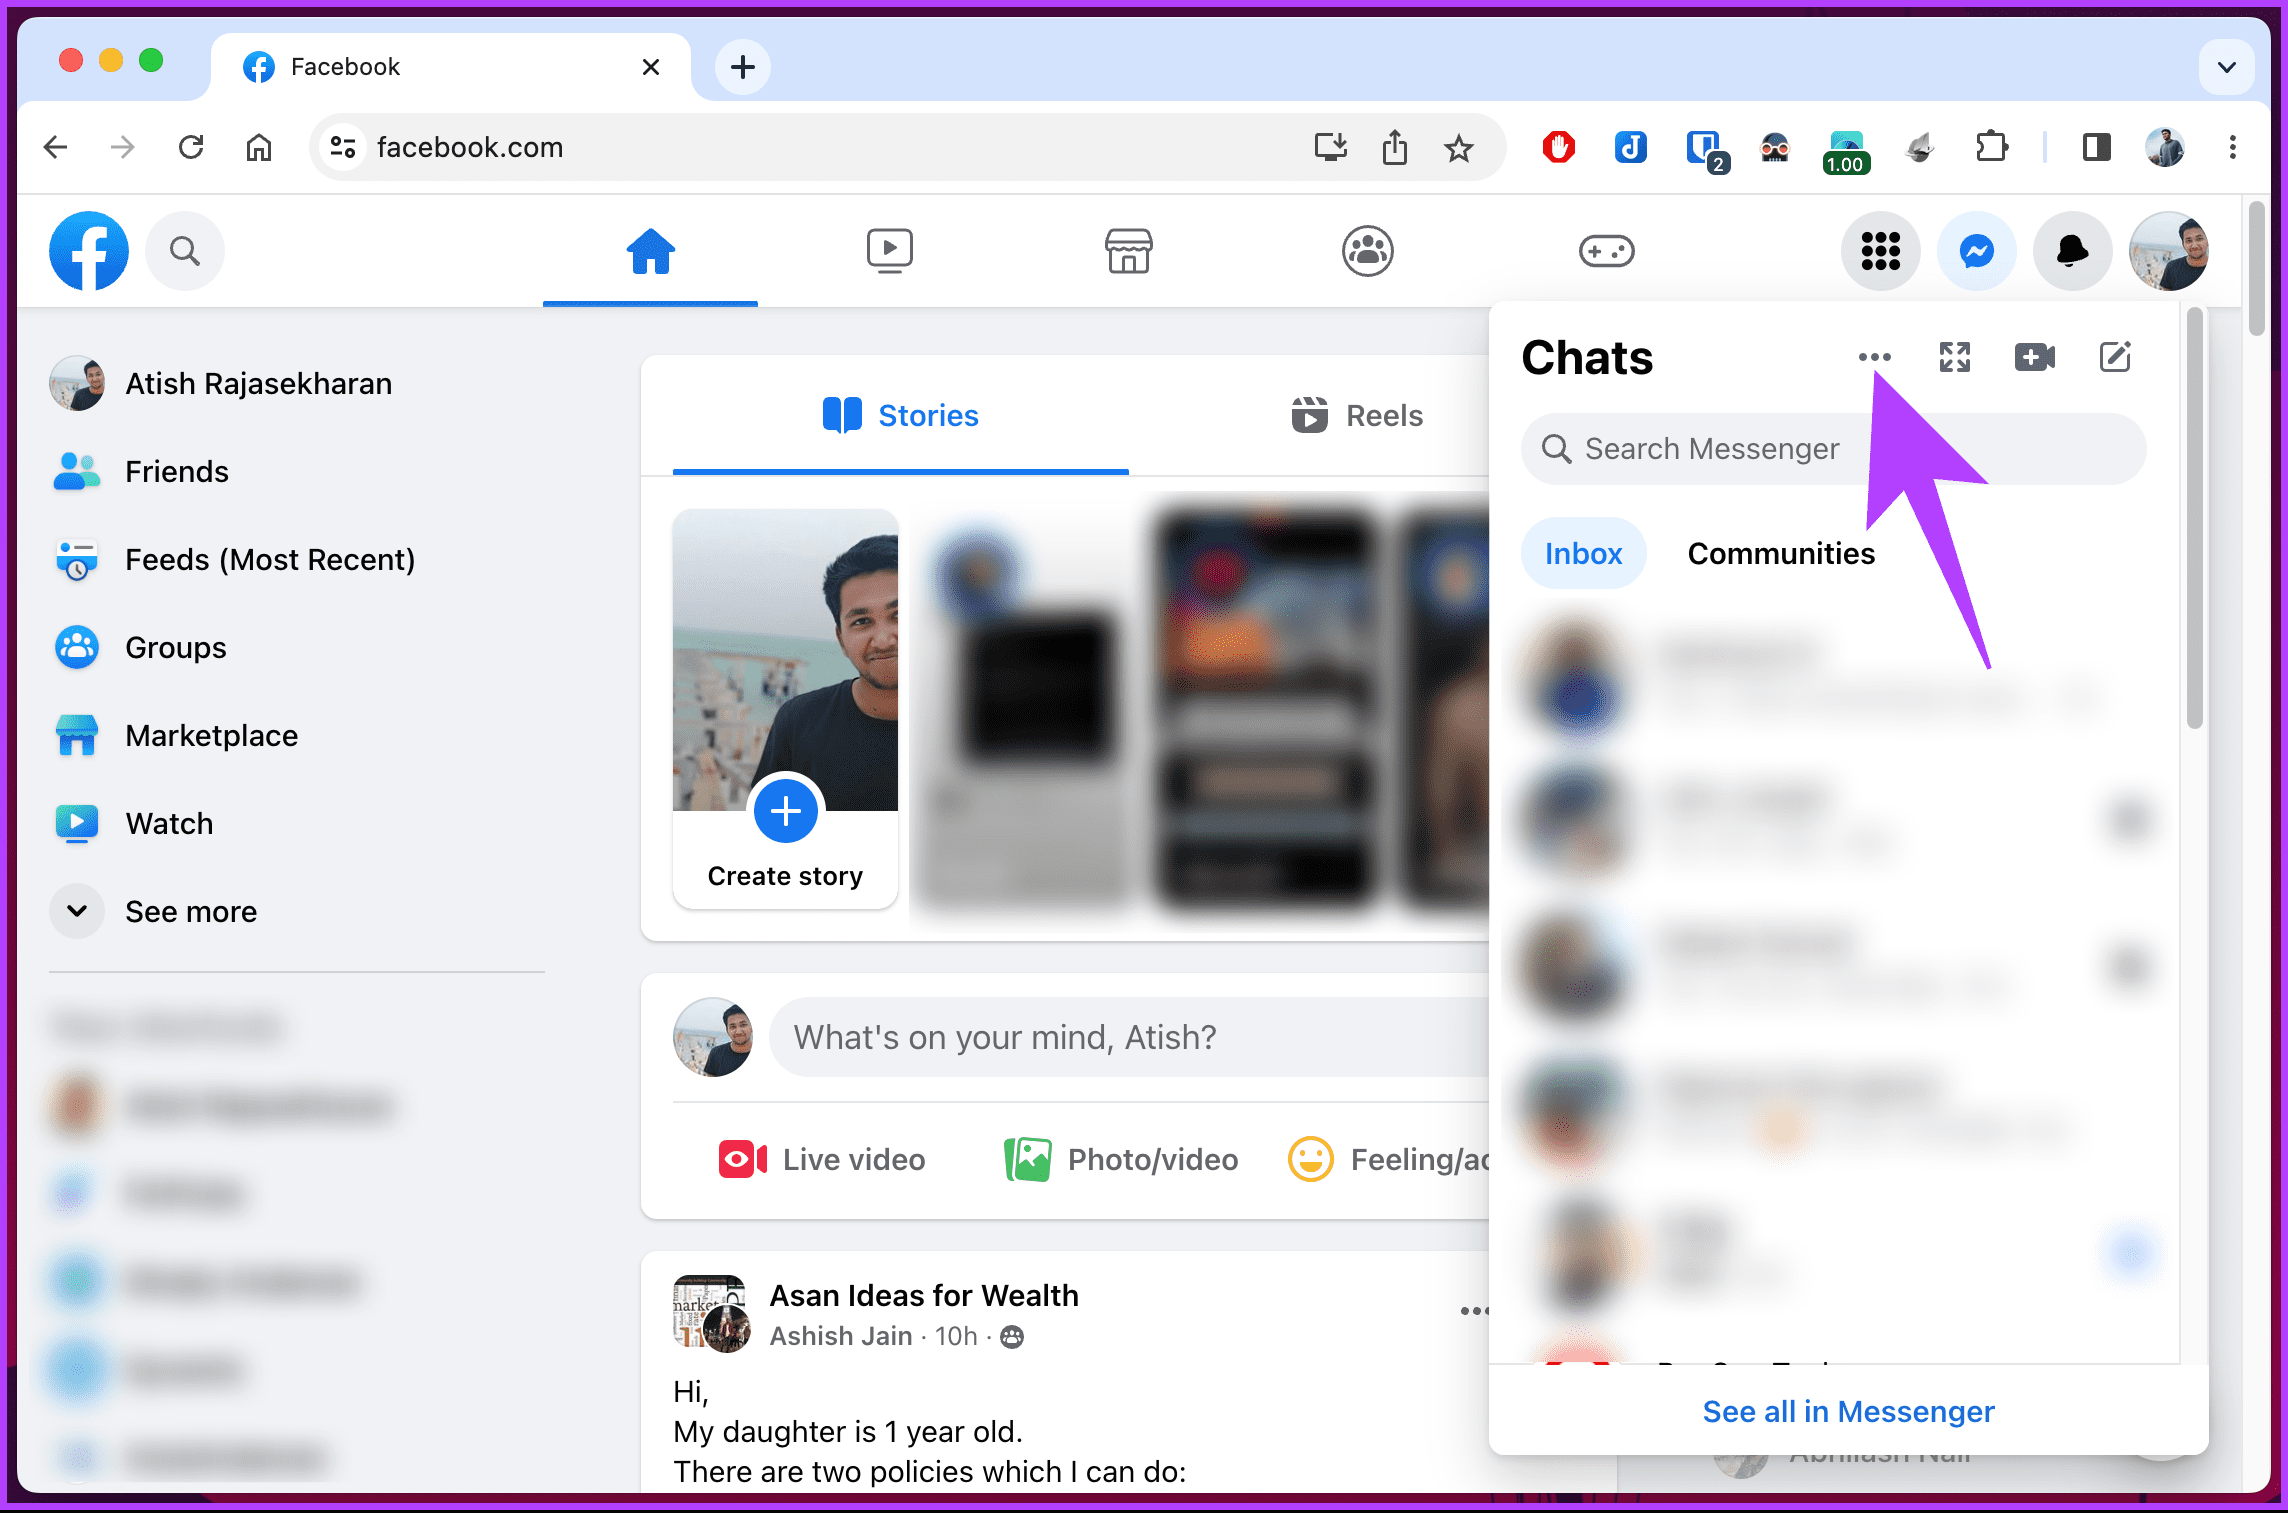
Task: Switch to the Communities tab
Action: point(1781,553)
